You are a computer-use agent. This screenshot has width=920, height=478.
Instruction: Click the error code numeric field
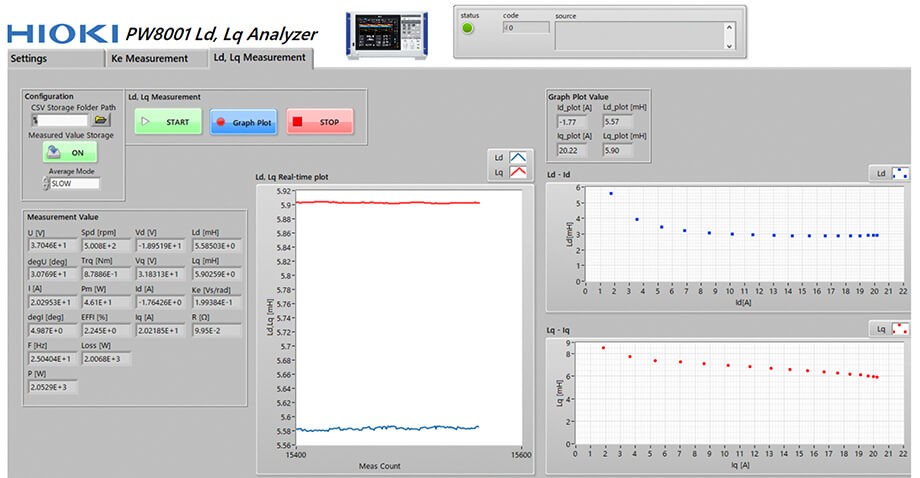pos(525,28)
